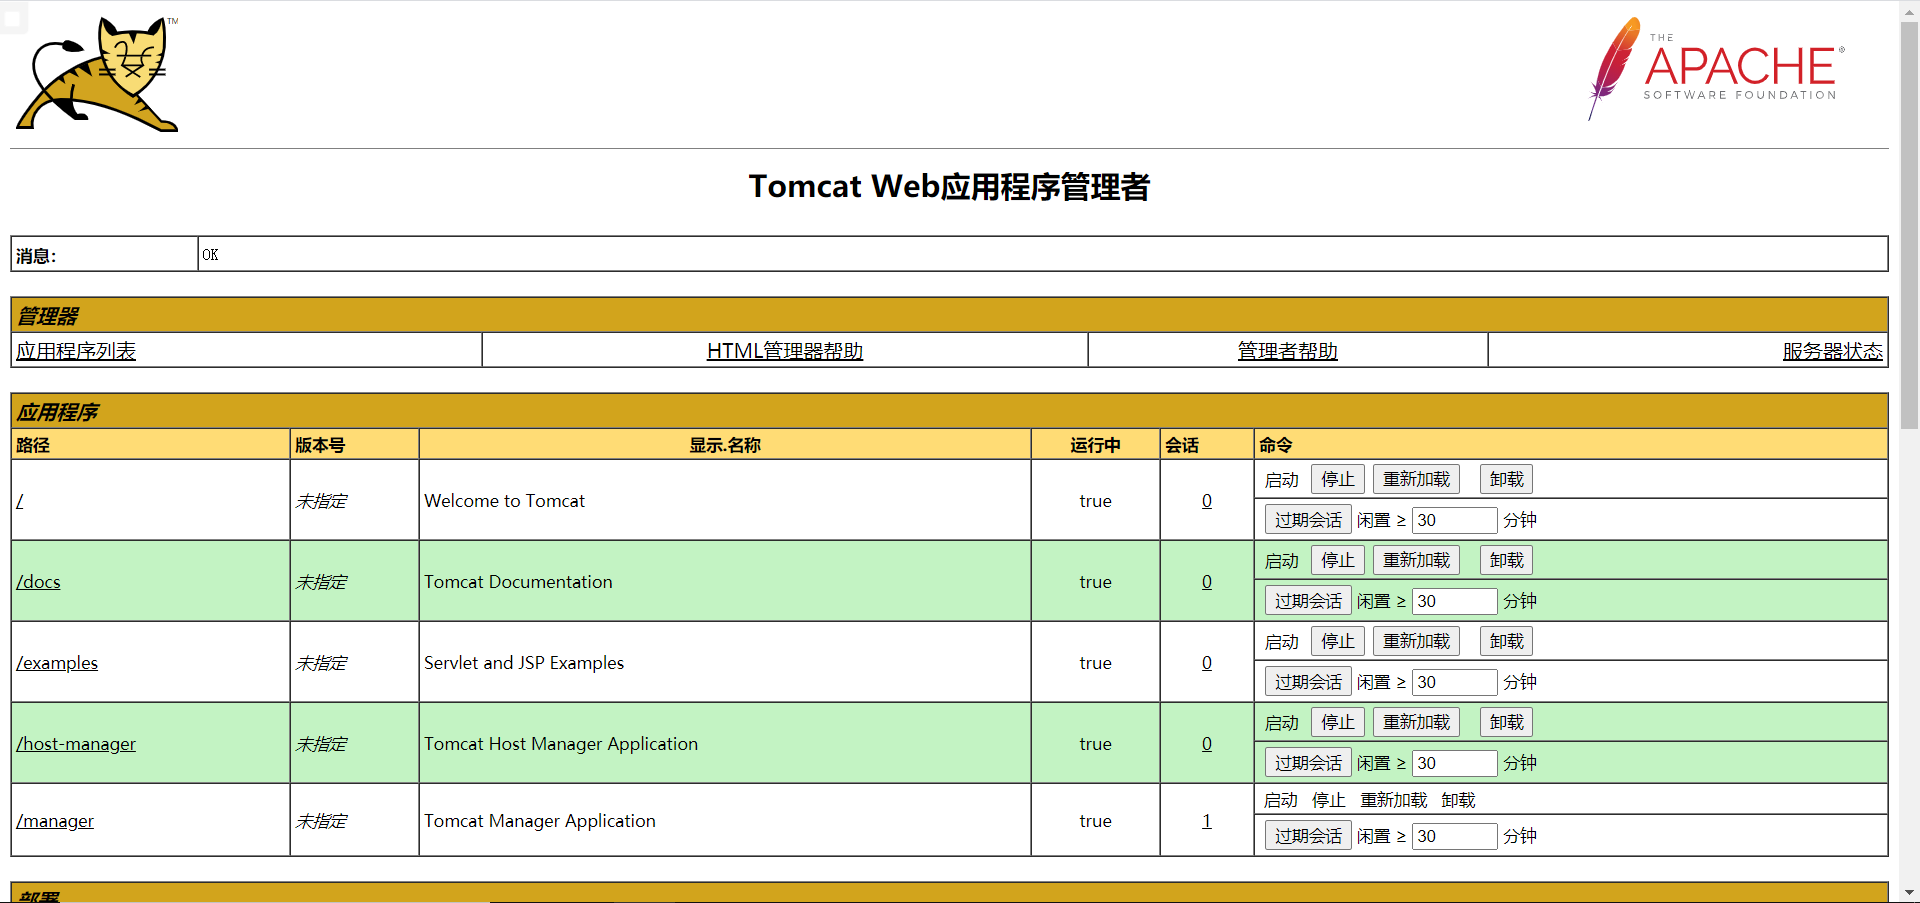
Task: Undeploy the /examples application
Action: click(1506, 642)
